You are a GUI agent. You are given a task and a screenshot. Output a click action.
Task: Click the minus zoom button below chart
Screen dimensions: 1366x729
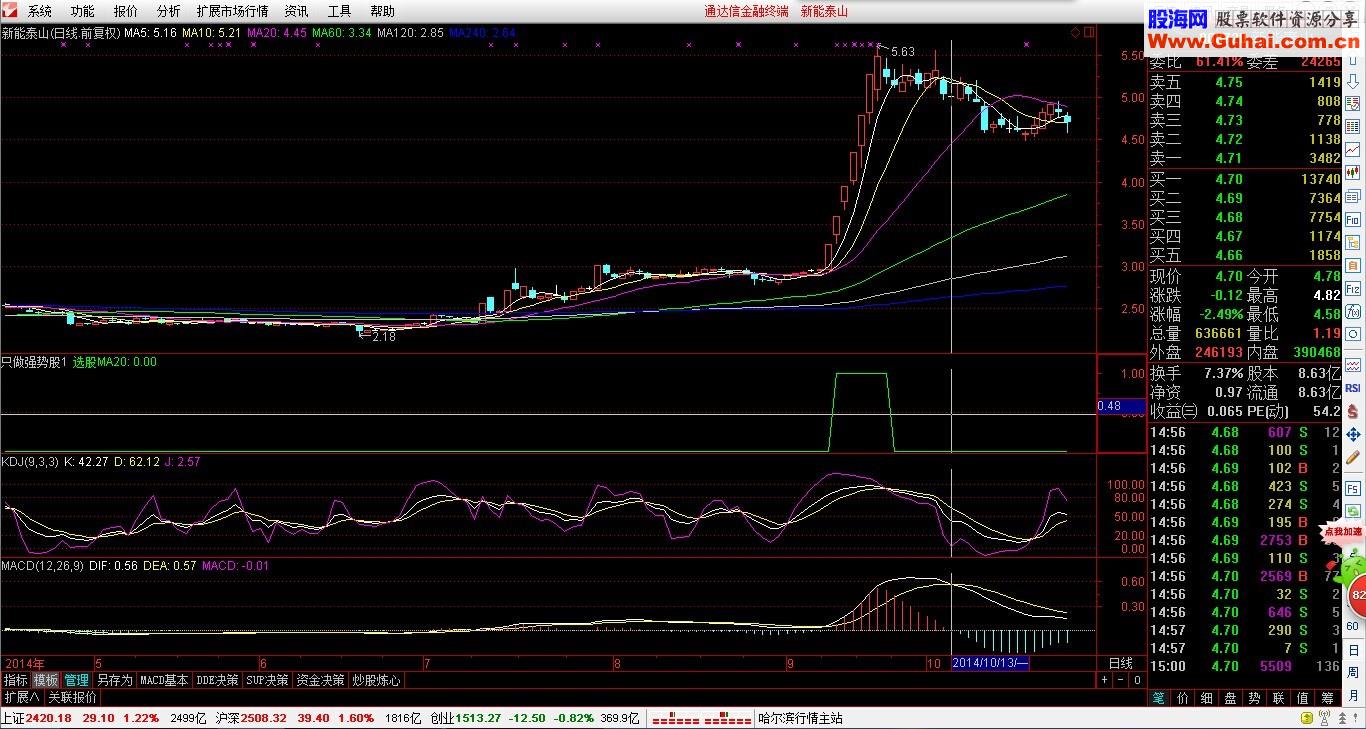[x=1121, y=680]
